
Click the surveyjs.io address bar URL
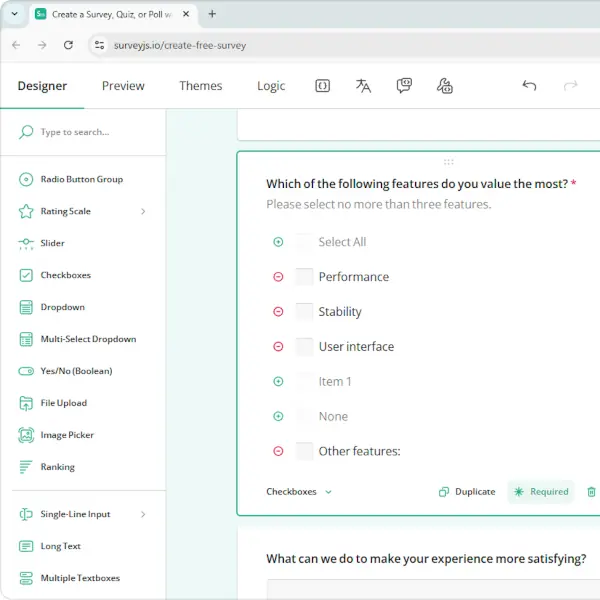tap(180, 46)
